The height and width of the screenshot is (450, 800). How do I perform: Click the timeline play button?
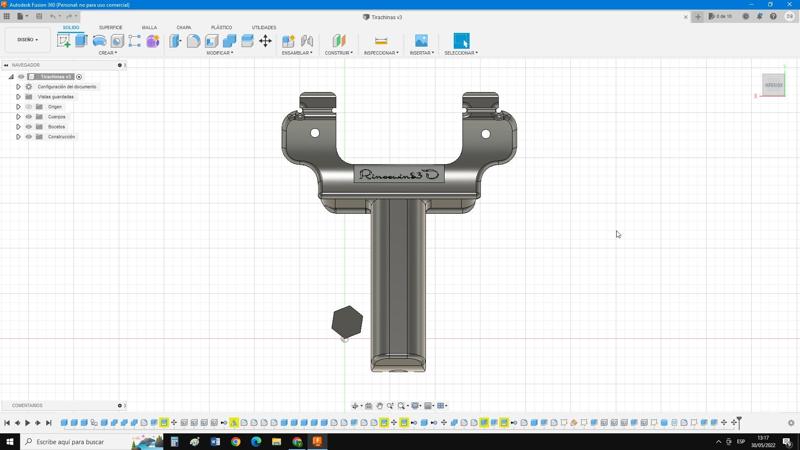pyautogui.click(x=28, y=423)
